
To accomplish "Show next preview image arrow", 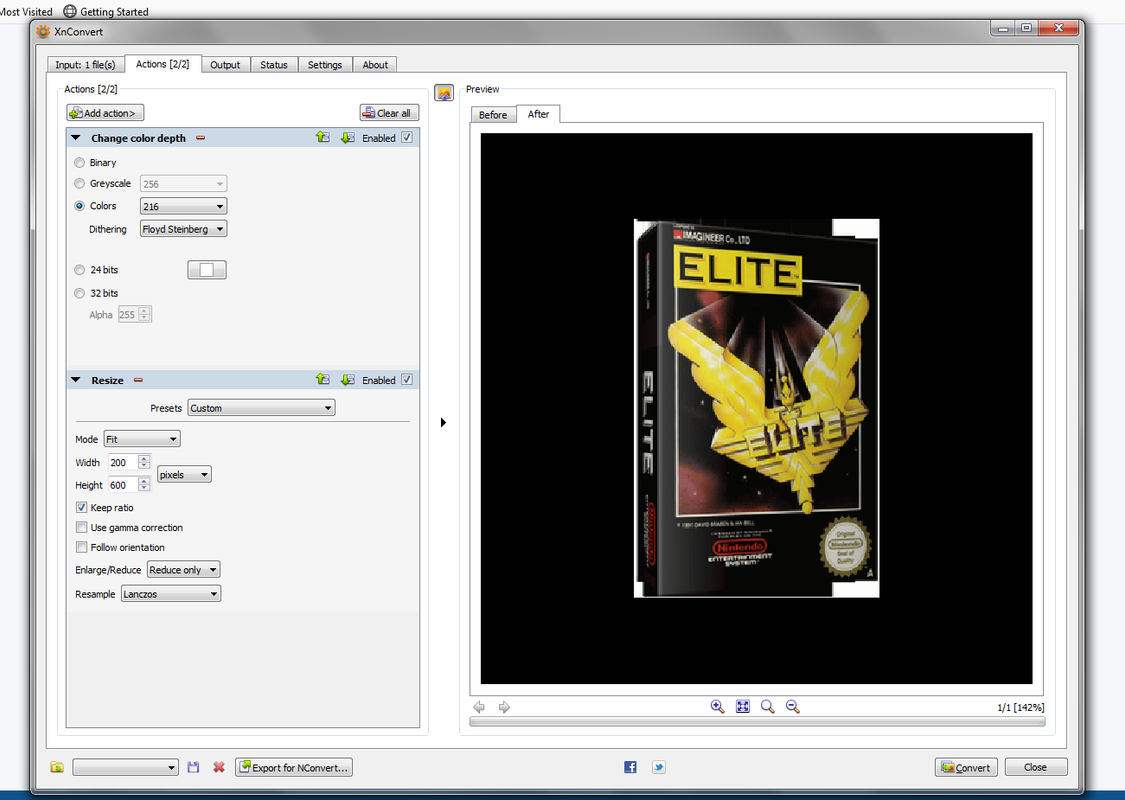I will click(504, 707).
